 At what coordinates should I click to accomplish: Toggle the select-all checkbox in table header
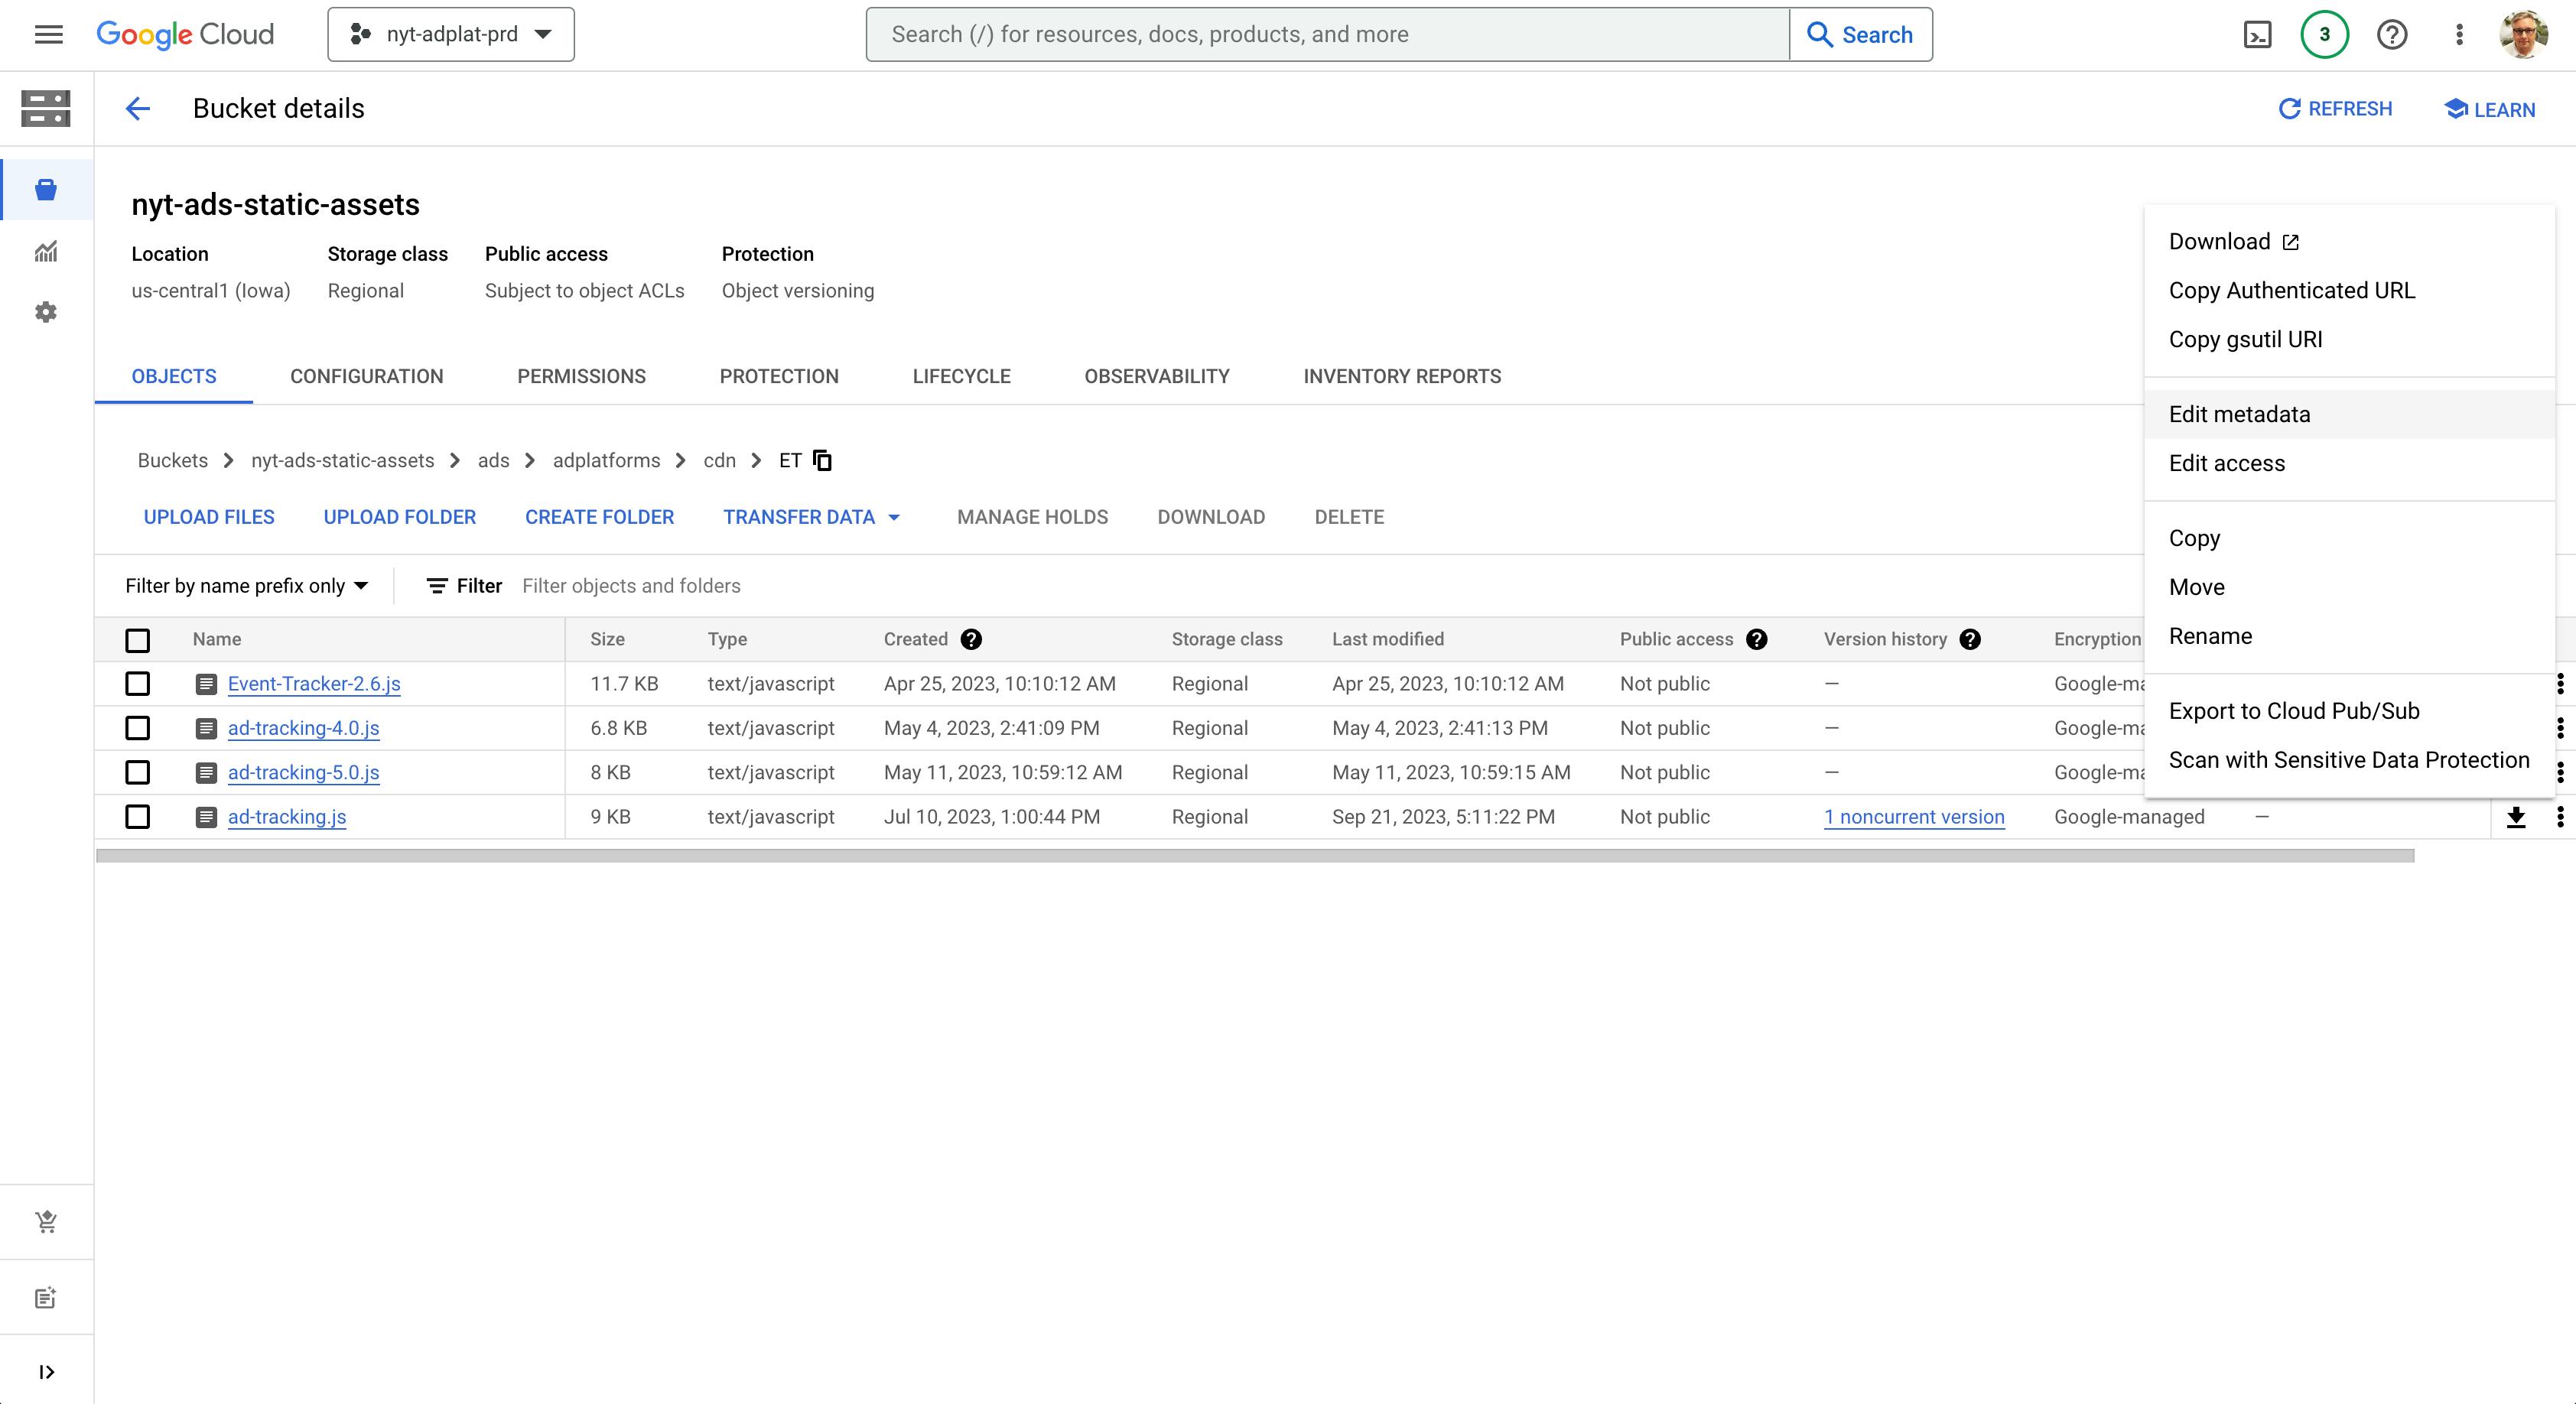tap(138, 640)
